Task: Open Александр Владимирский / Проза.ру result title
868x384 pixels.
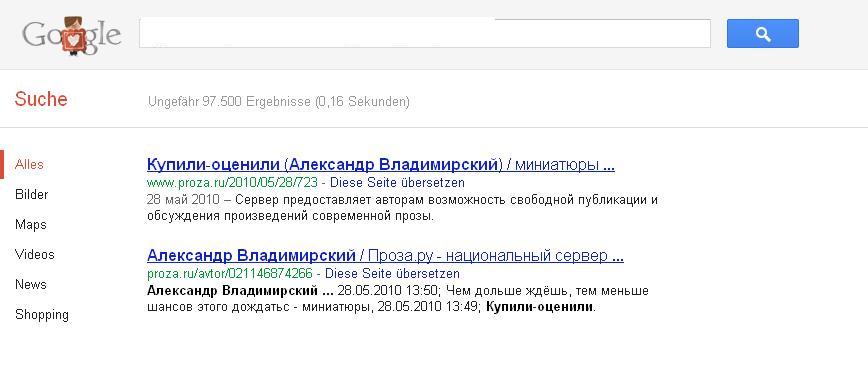Action: coord(385,256)
